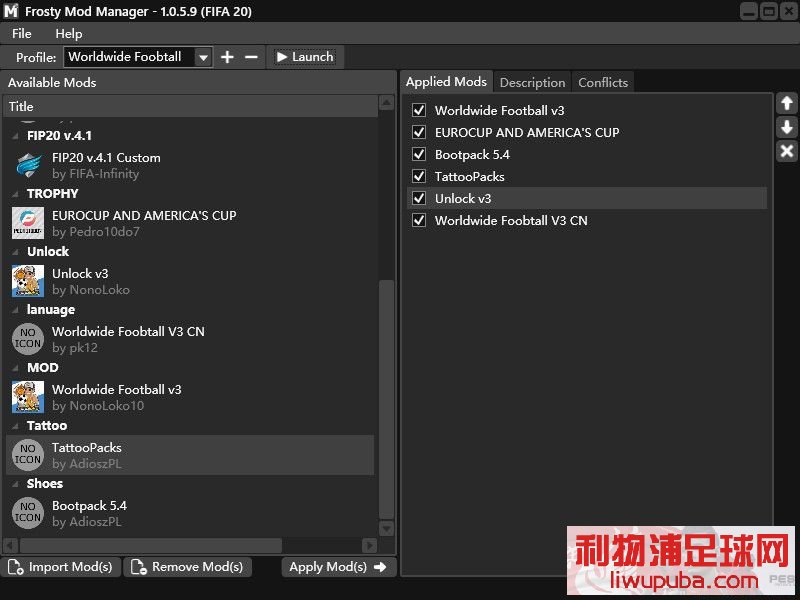
Task: Select Worldwide Foobtall V3 CN in available mods
Action: click(190, 339)
